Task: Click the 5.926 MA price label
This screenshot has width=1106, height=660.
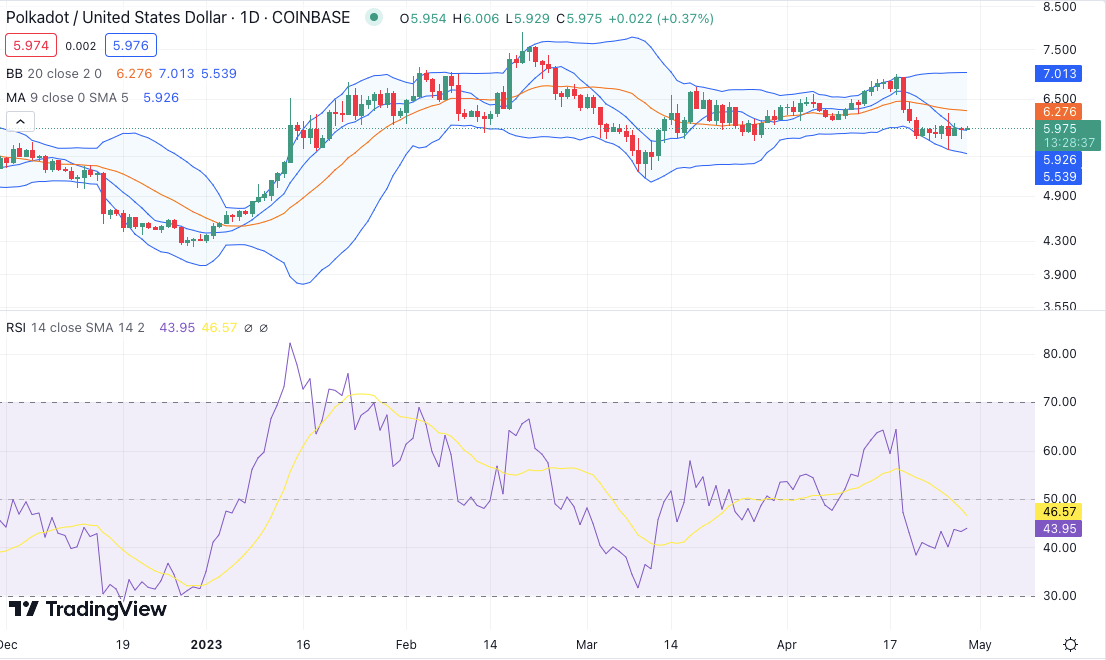Action: click(1058, 159)
